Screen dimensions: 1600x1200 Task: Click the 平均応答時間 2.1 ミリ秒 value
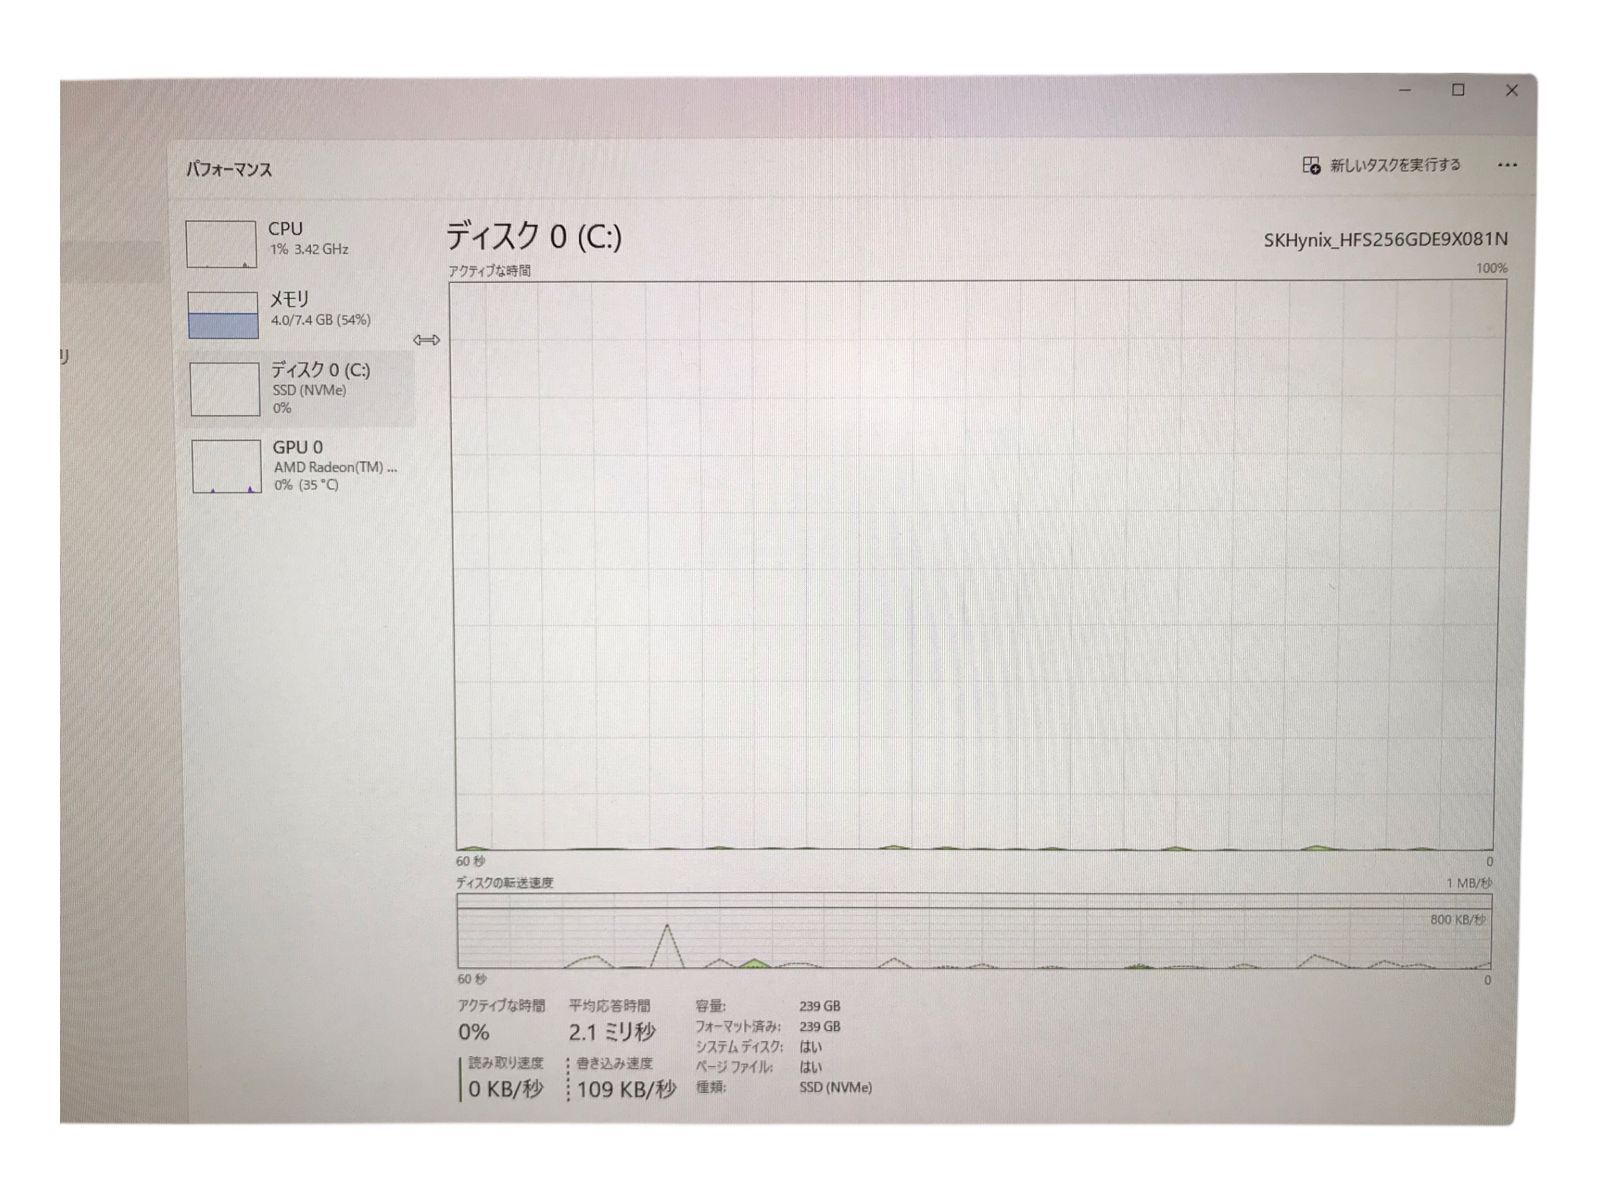(x=612, y=1031)
